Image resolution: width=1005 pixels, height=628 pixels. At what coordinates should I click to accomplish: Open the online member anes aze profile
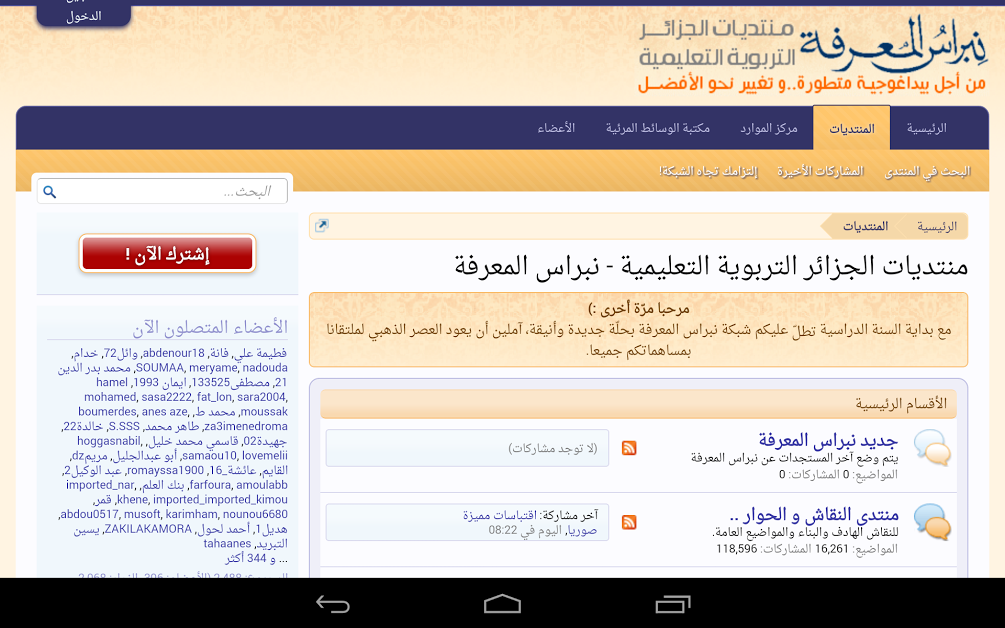click(x=165, y=412)
